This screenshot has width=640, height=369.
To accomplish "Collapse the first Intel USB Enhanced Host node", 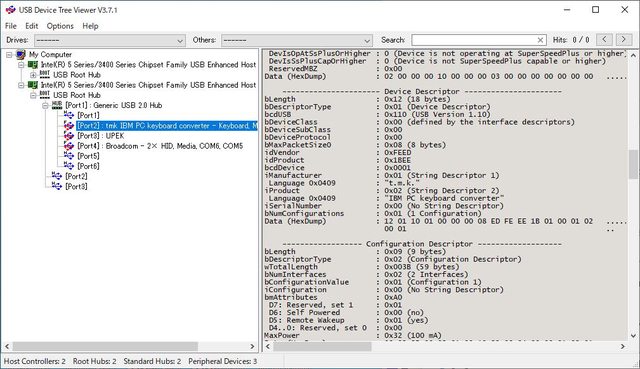I will 21,65.
